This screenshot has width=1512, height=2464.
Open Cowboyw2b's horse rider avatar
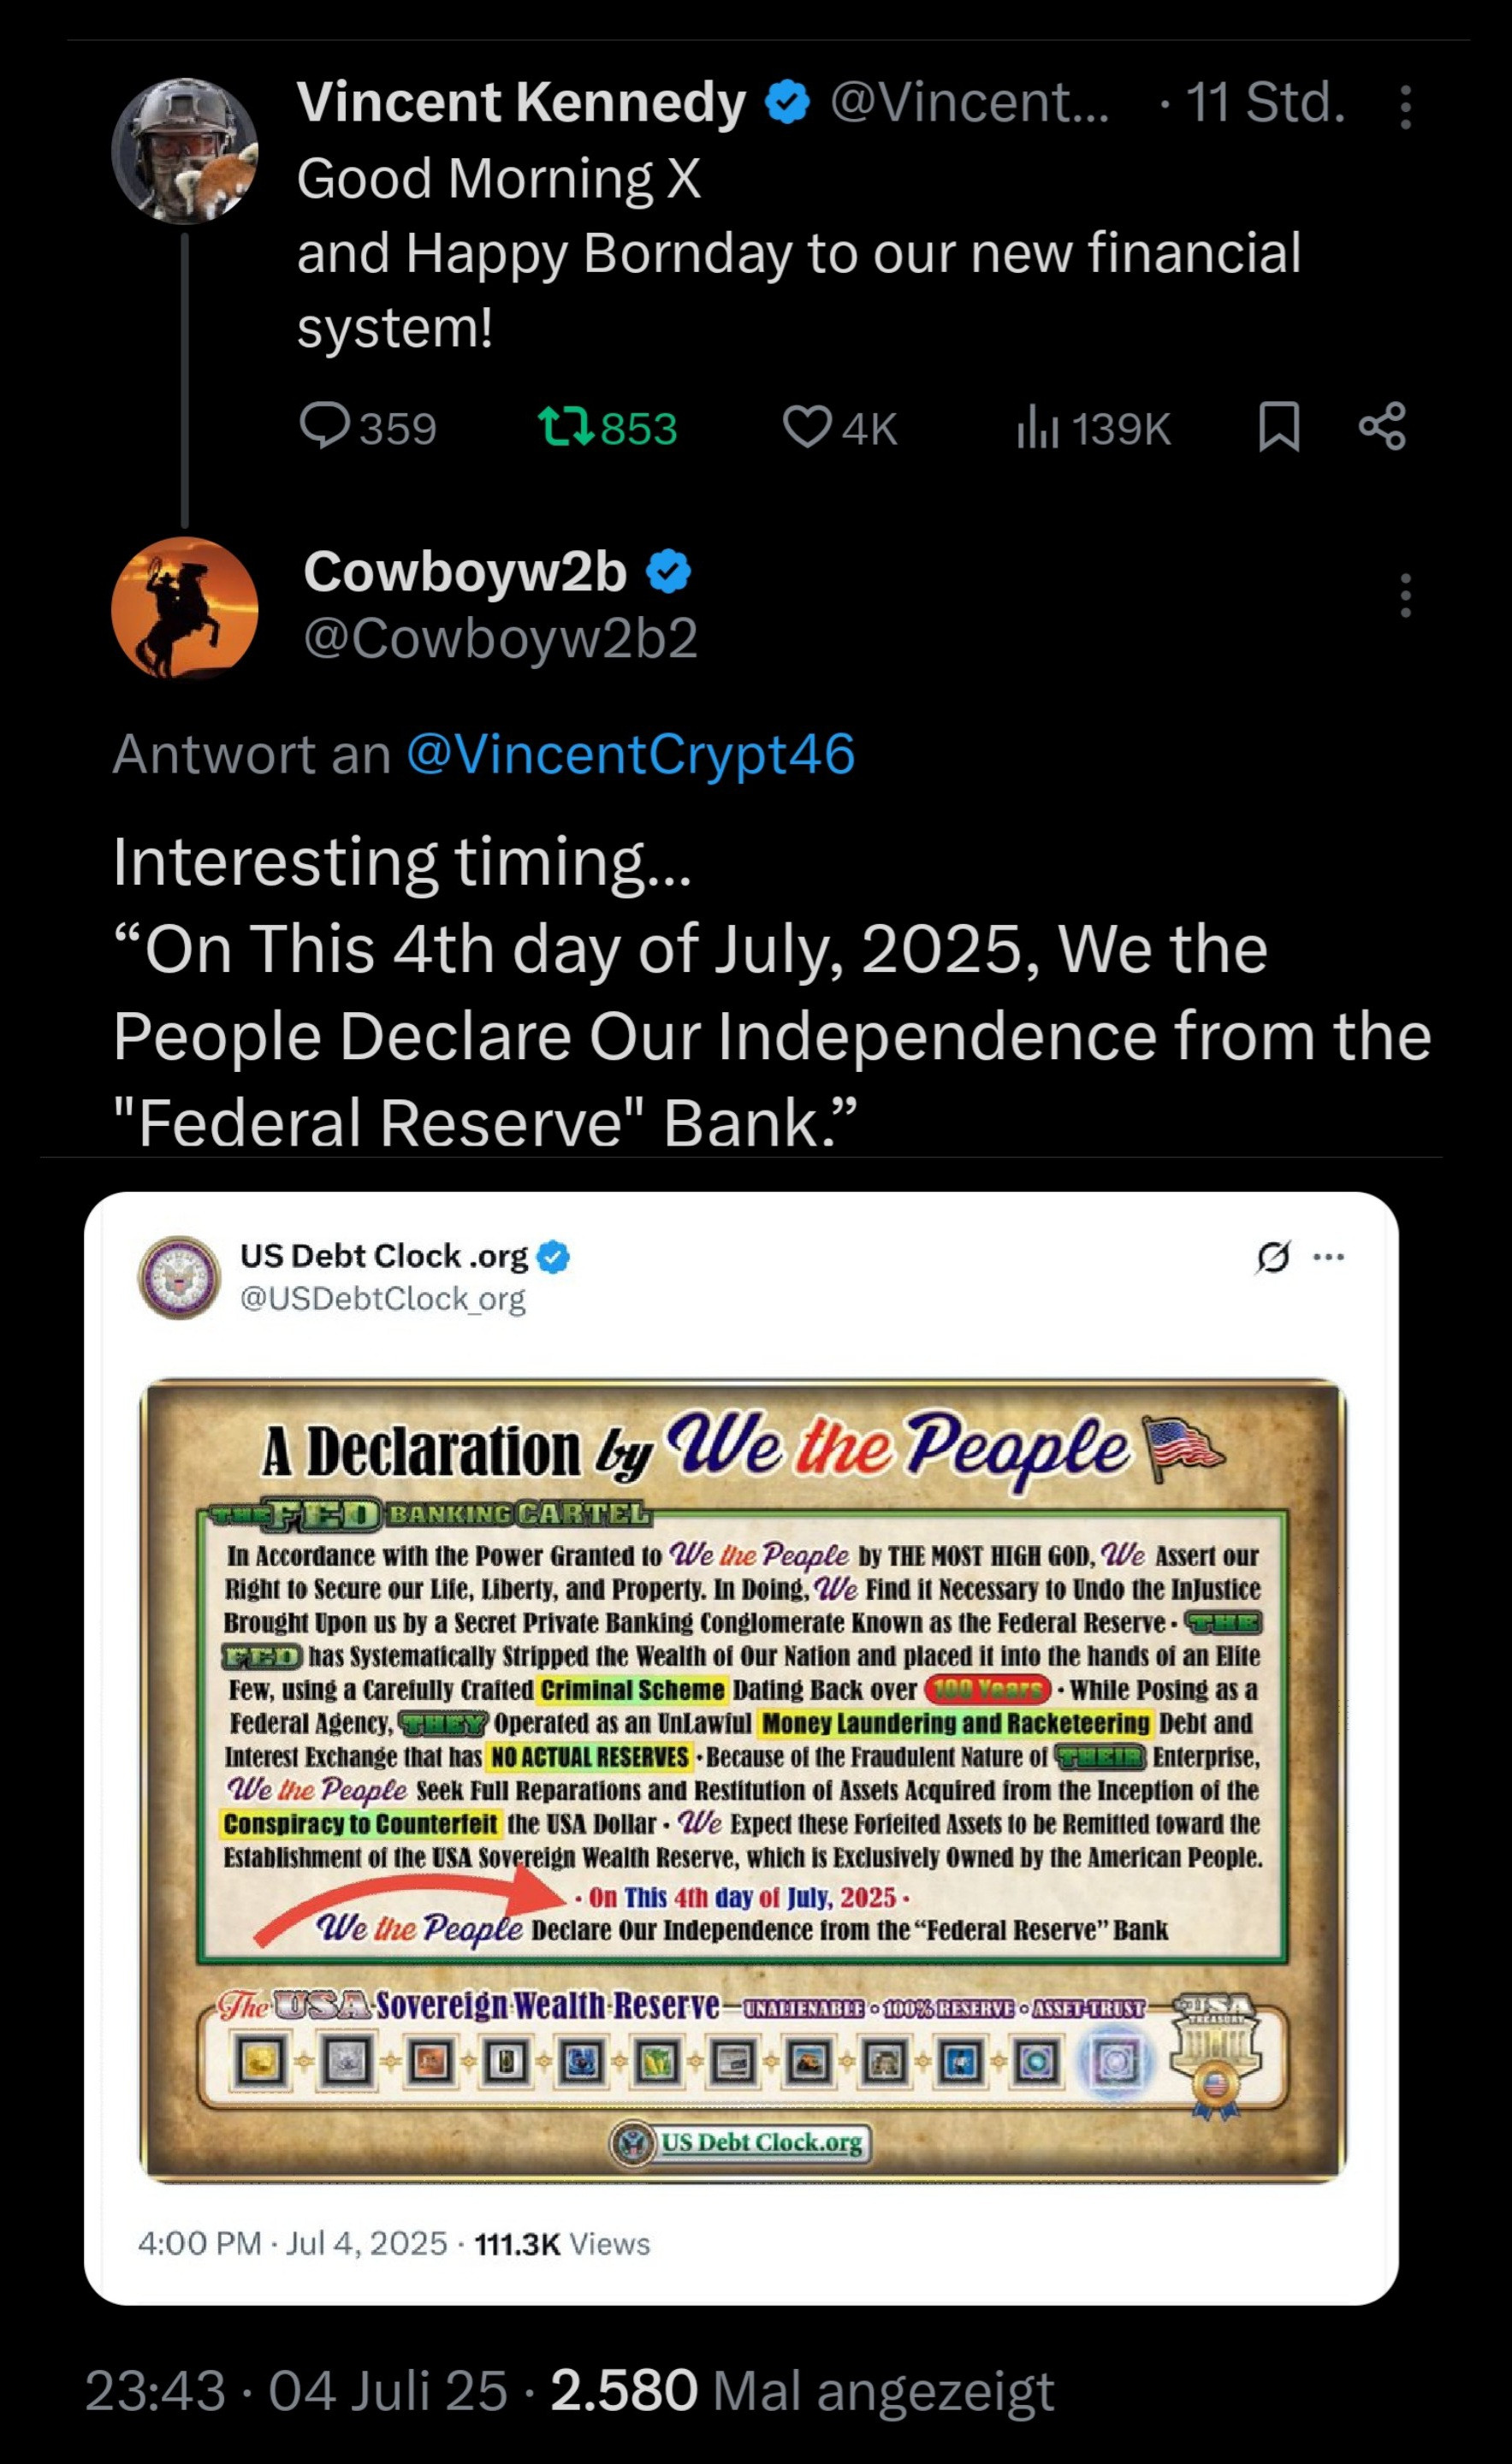tap(185, 608)
